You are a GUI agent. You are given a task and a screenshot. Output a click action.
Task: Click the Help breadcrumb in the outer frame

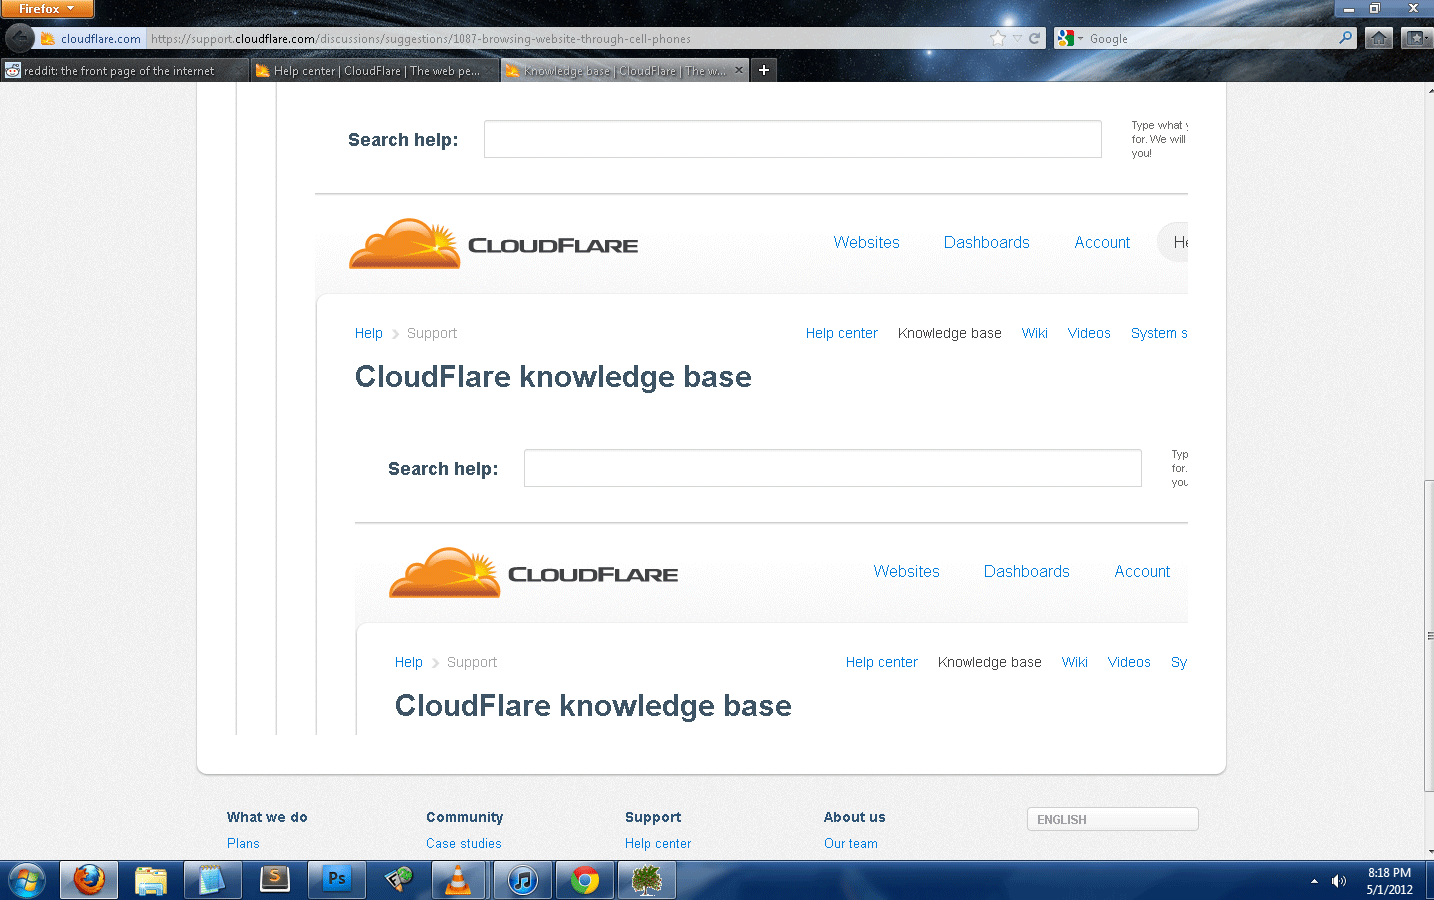pos(369,333)
